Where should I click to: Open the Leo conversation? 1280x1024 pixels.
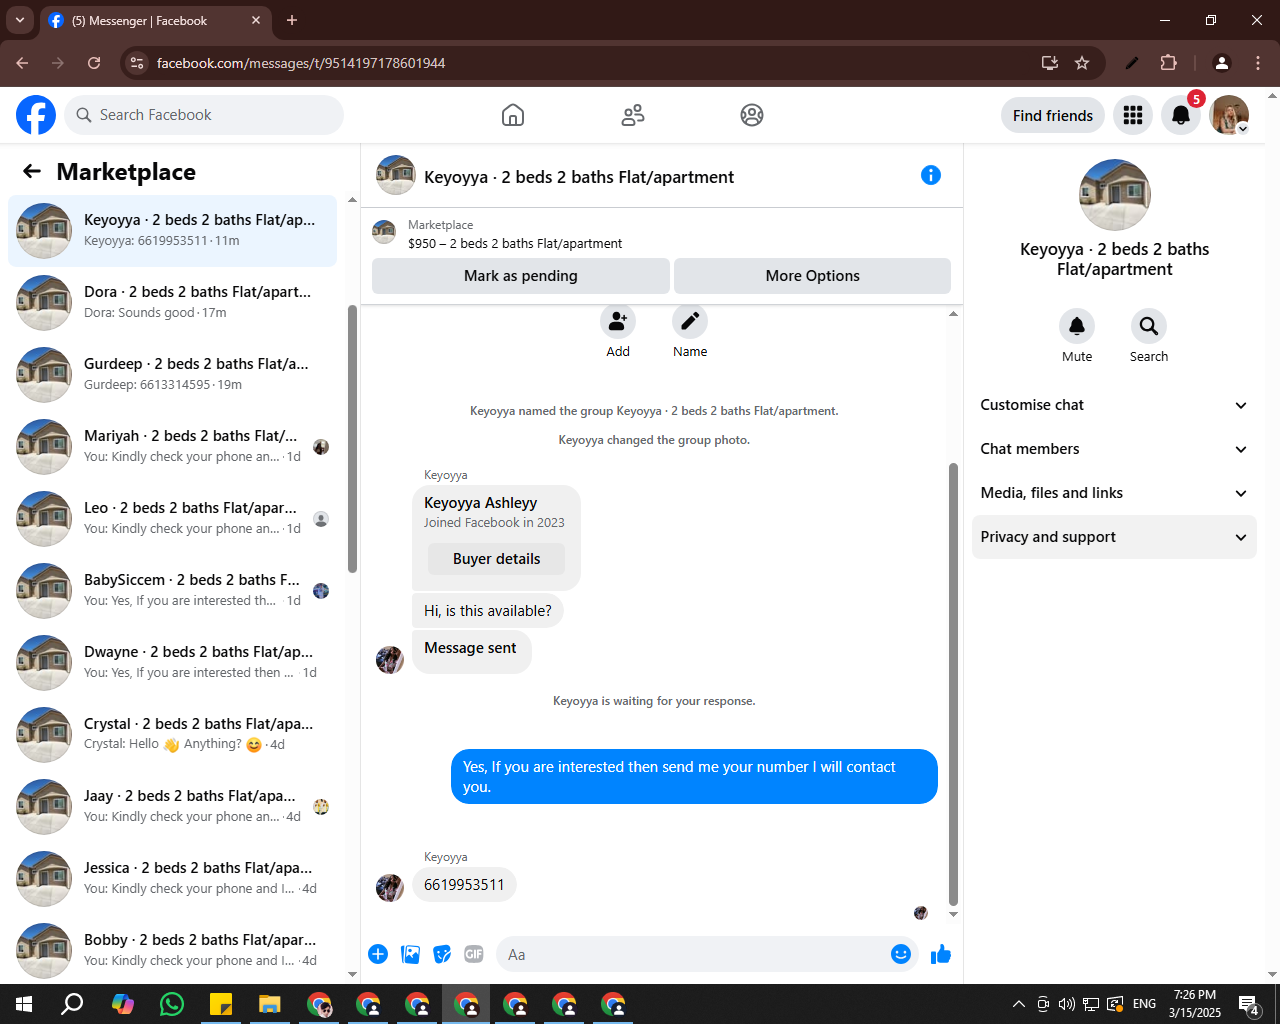(172, 518)
